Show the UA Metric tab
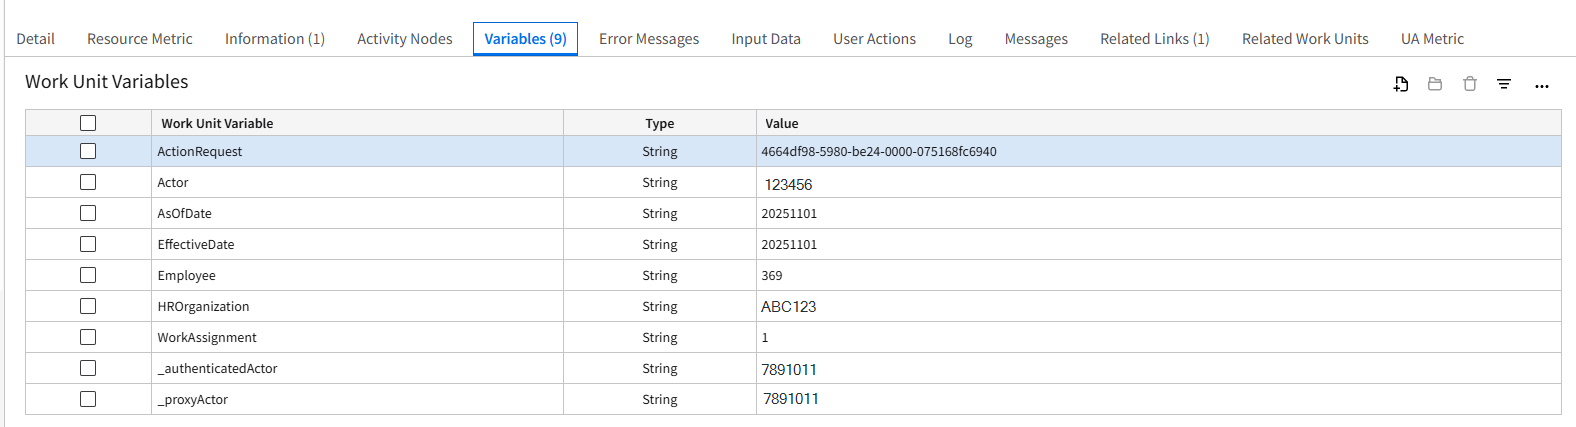 click(x=1431, y=39)
